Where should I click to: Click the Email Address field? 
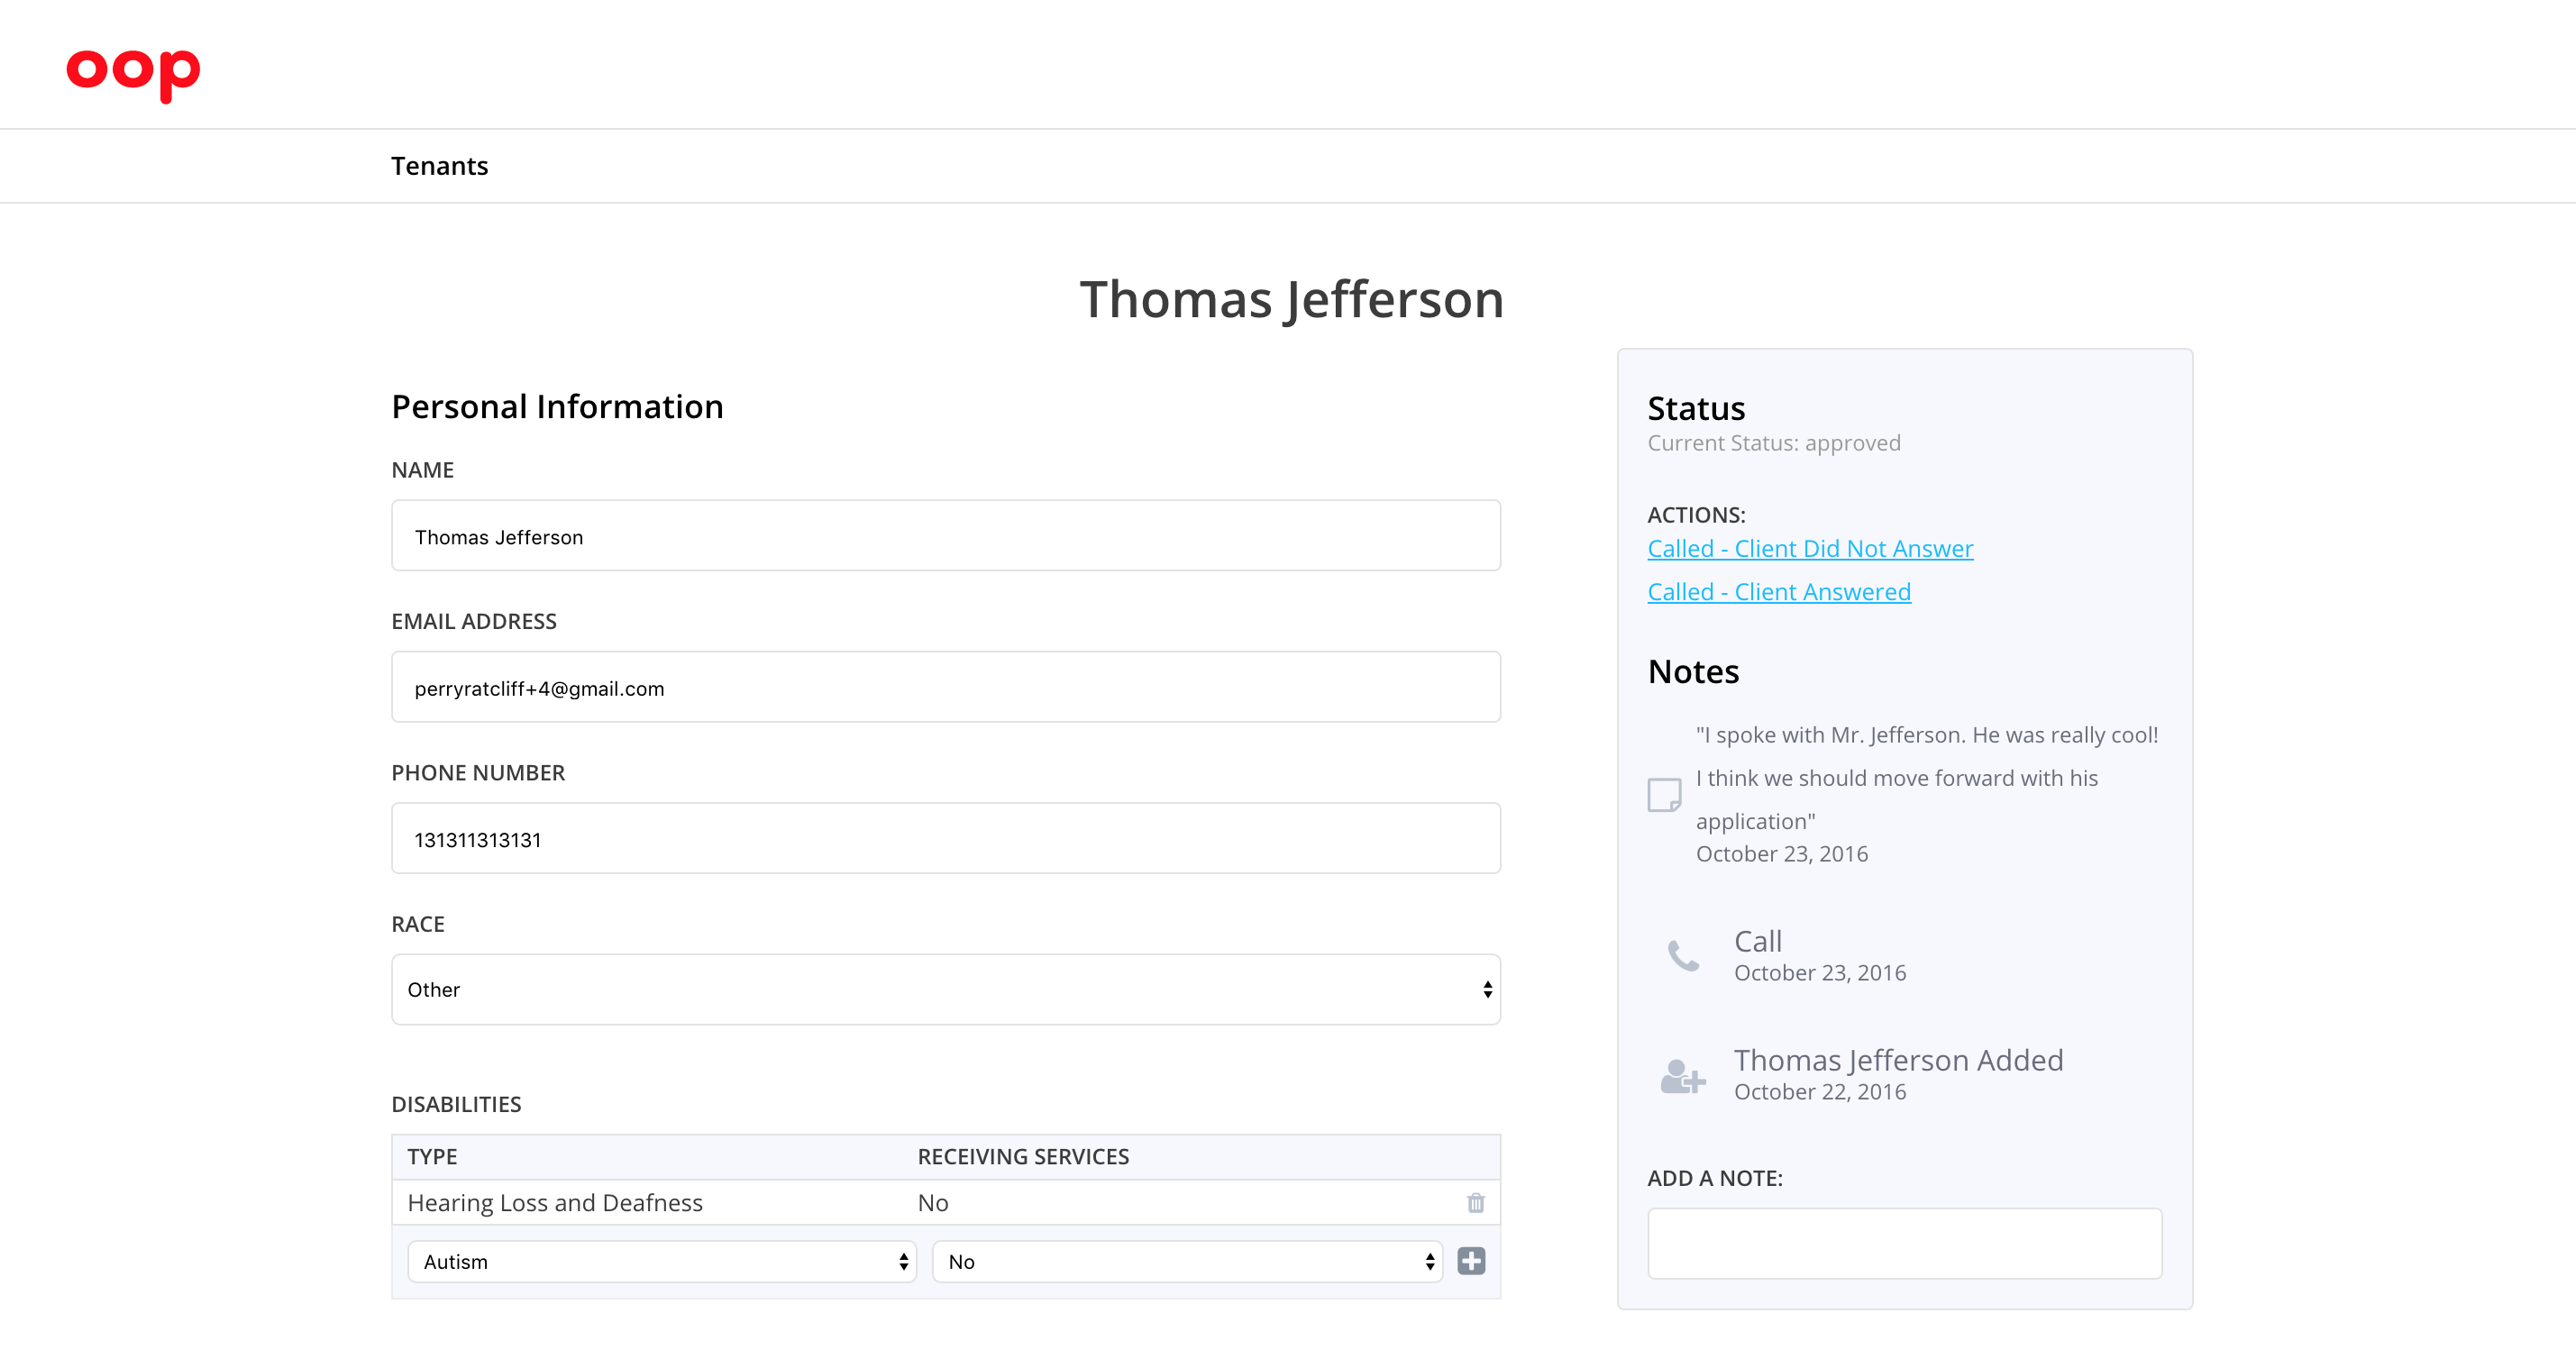945,688
